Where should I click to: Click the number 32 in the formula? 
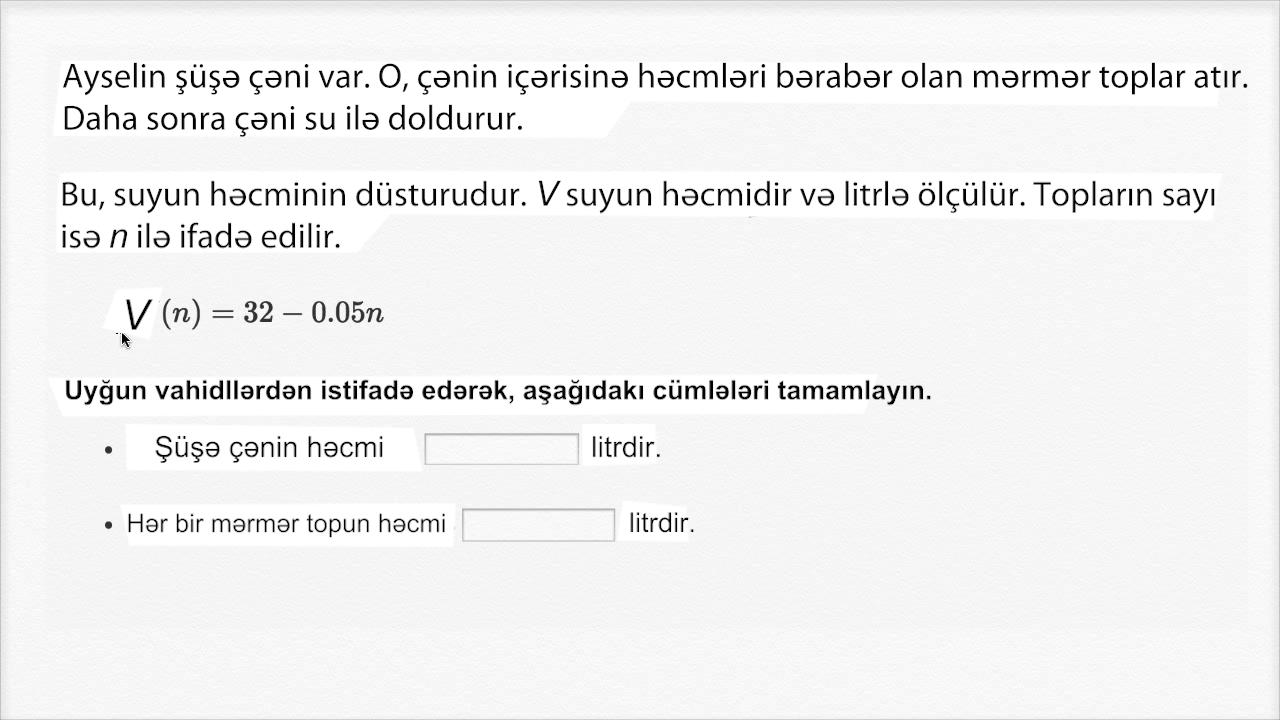pyautogui.click(x=257, y=313)
